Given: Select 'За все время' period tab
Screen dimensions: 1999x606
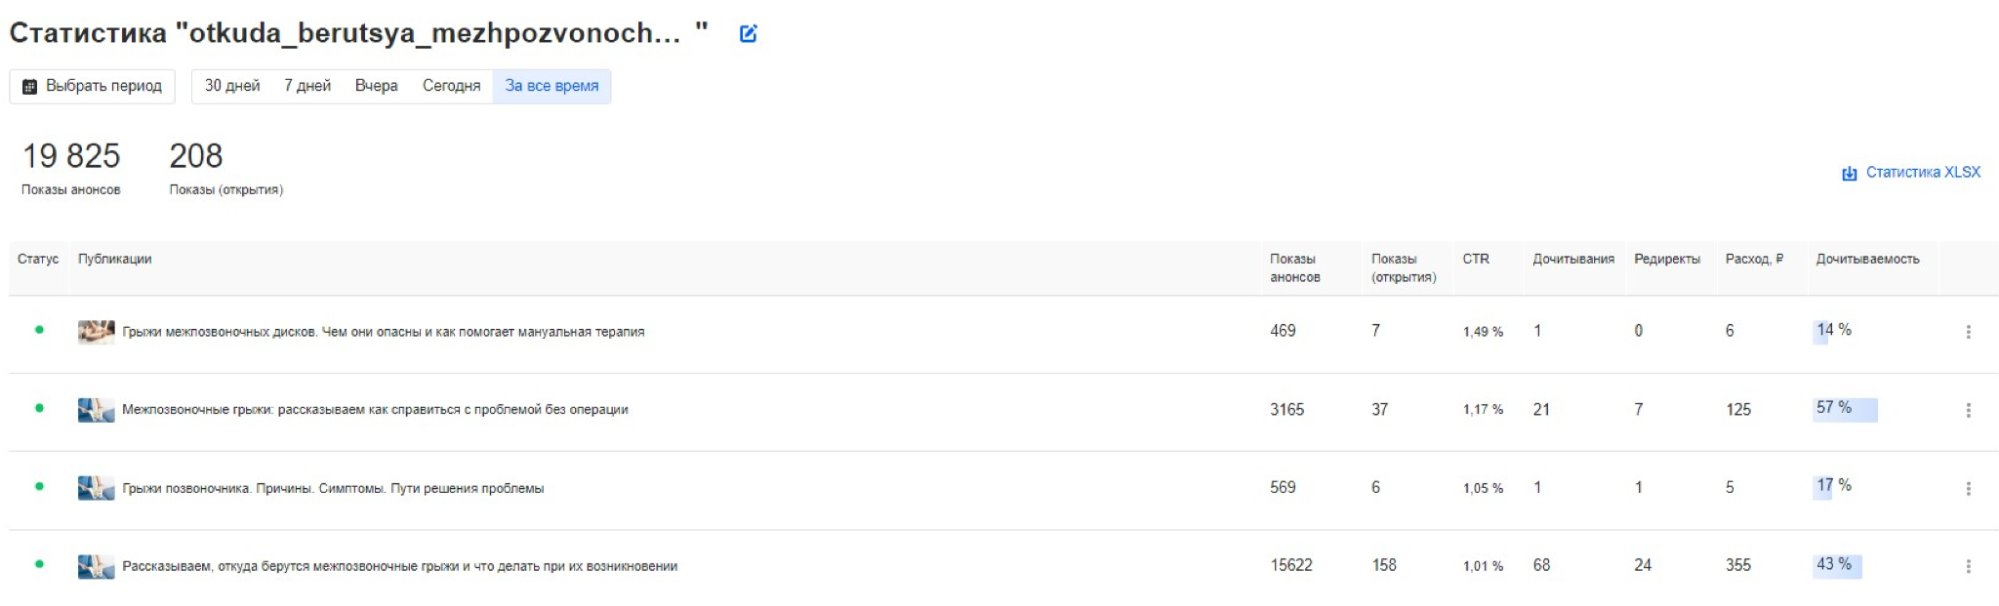Looking at the screenshot, I should coord(551,86).
